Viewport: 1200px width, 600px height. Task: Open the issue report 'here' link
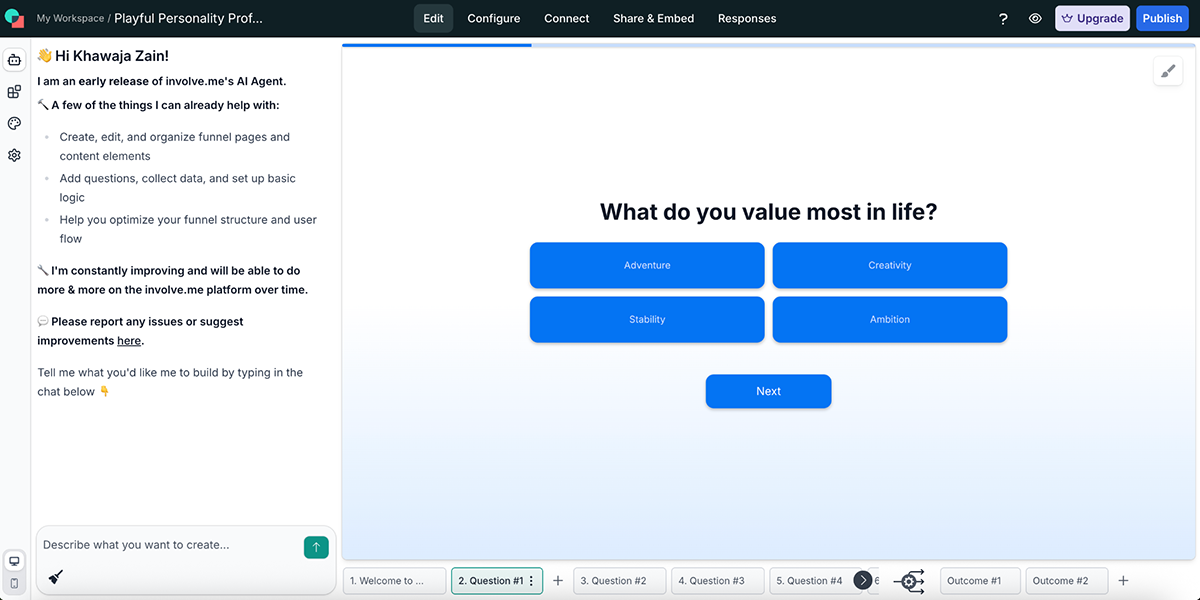click(128, 340)
